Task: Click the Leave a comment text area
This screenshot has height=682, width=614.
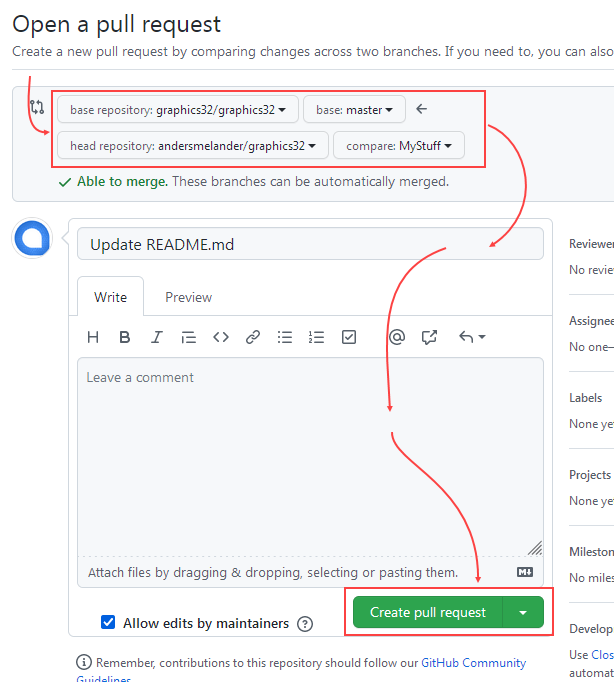Action: point(310,457)
